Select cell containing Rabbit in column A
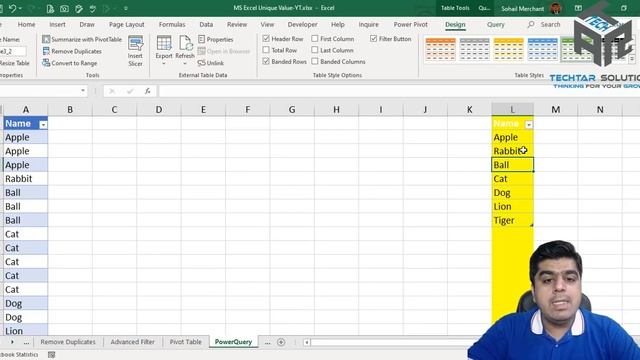 (x=25, y=179)
